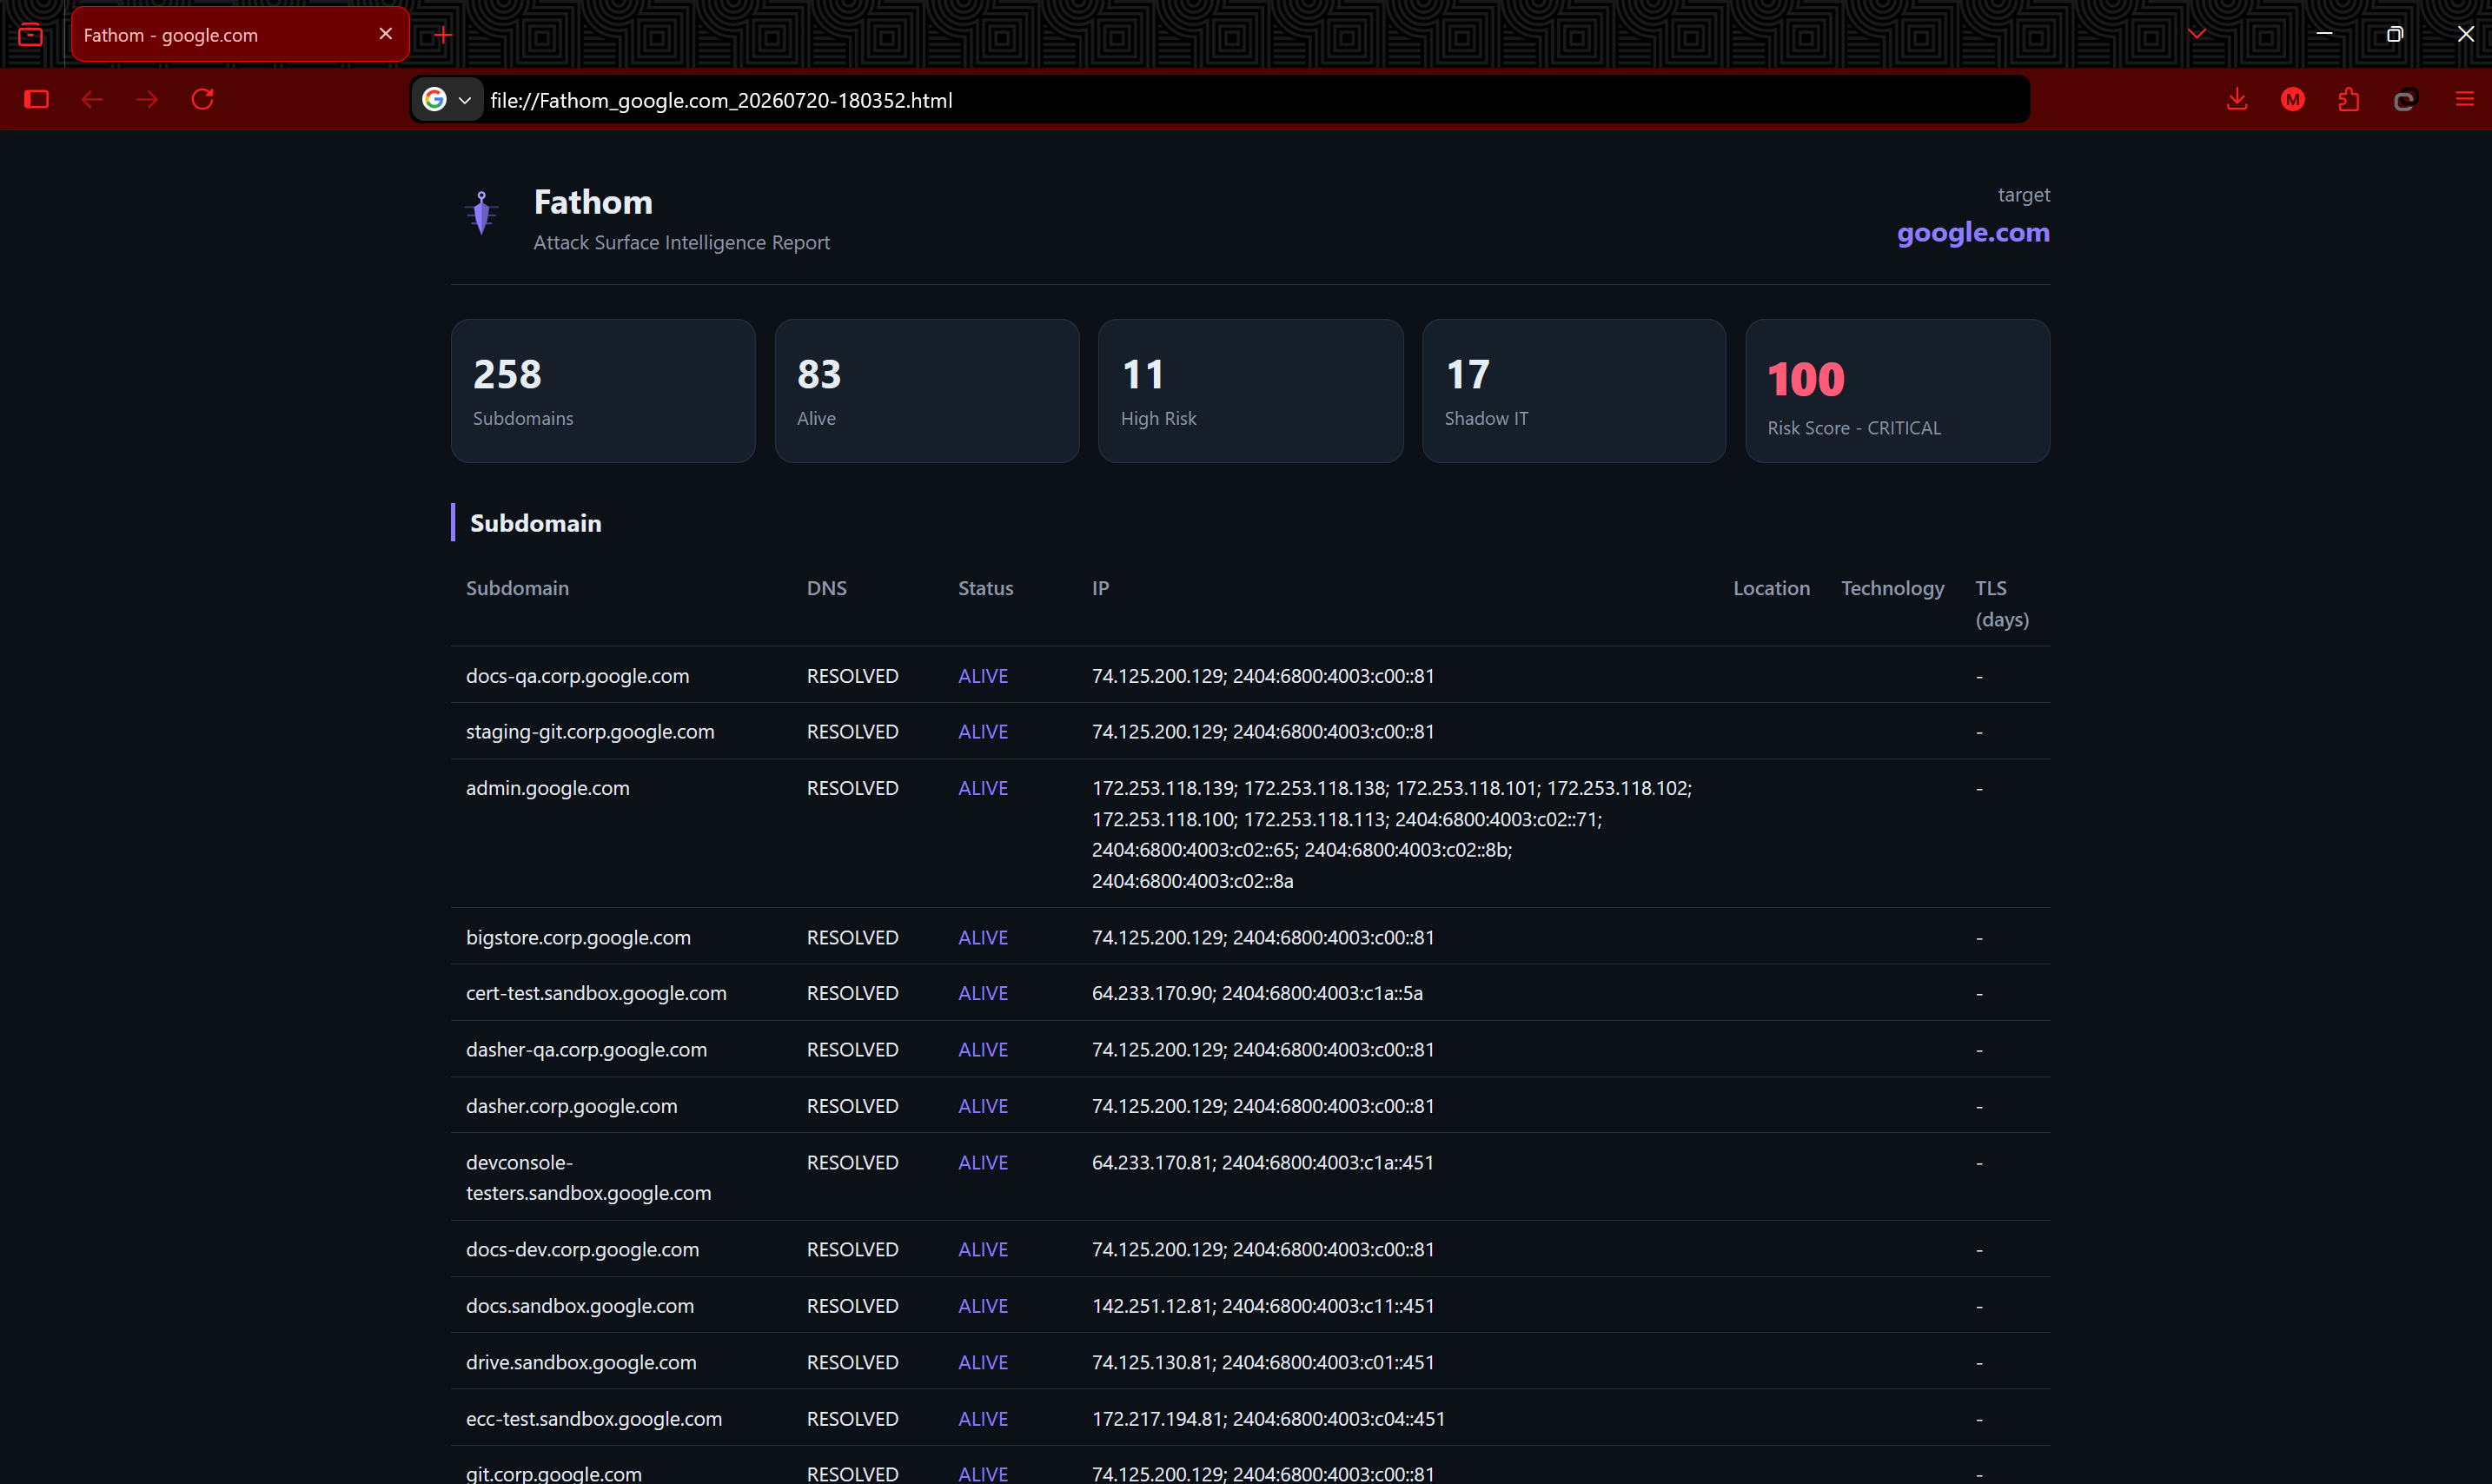Click the Attack Surface Intelligence Report subtitle
The height and width of the screenshot is (1484, 2492).
(682, 243)
